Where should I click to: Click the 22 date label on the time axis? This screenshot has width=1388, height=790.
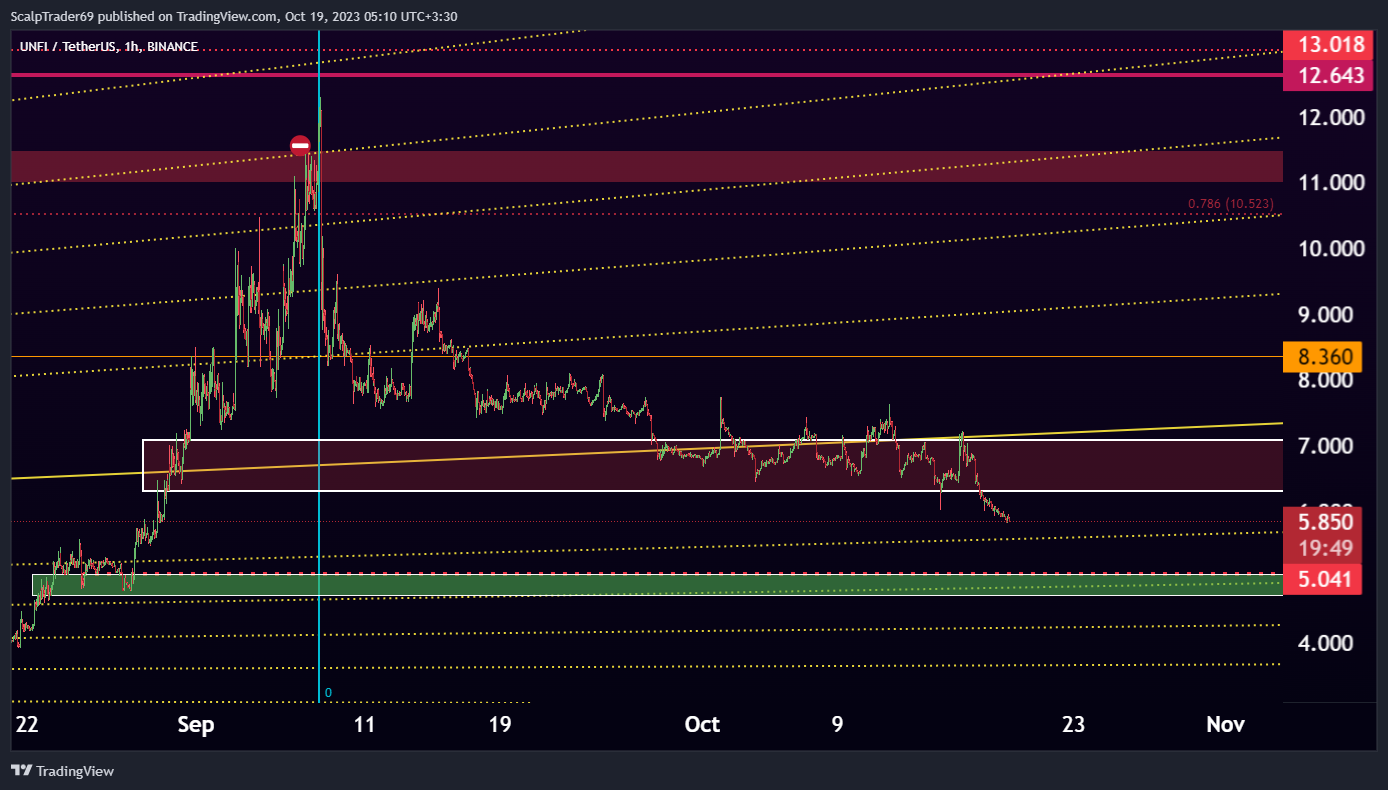click(x=27, y=725)
